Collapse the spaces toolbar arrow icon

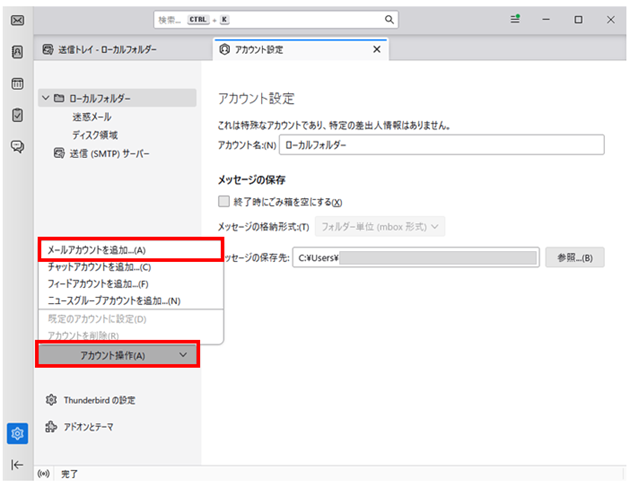pyautogui.click(x=17, y=464)
